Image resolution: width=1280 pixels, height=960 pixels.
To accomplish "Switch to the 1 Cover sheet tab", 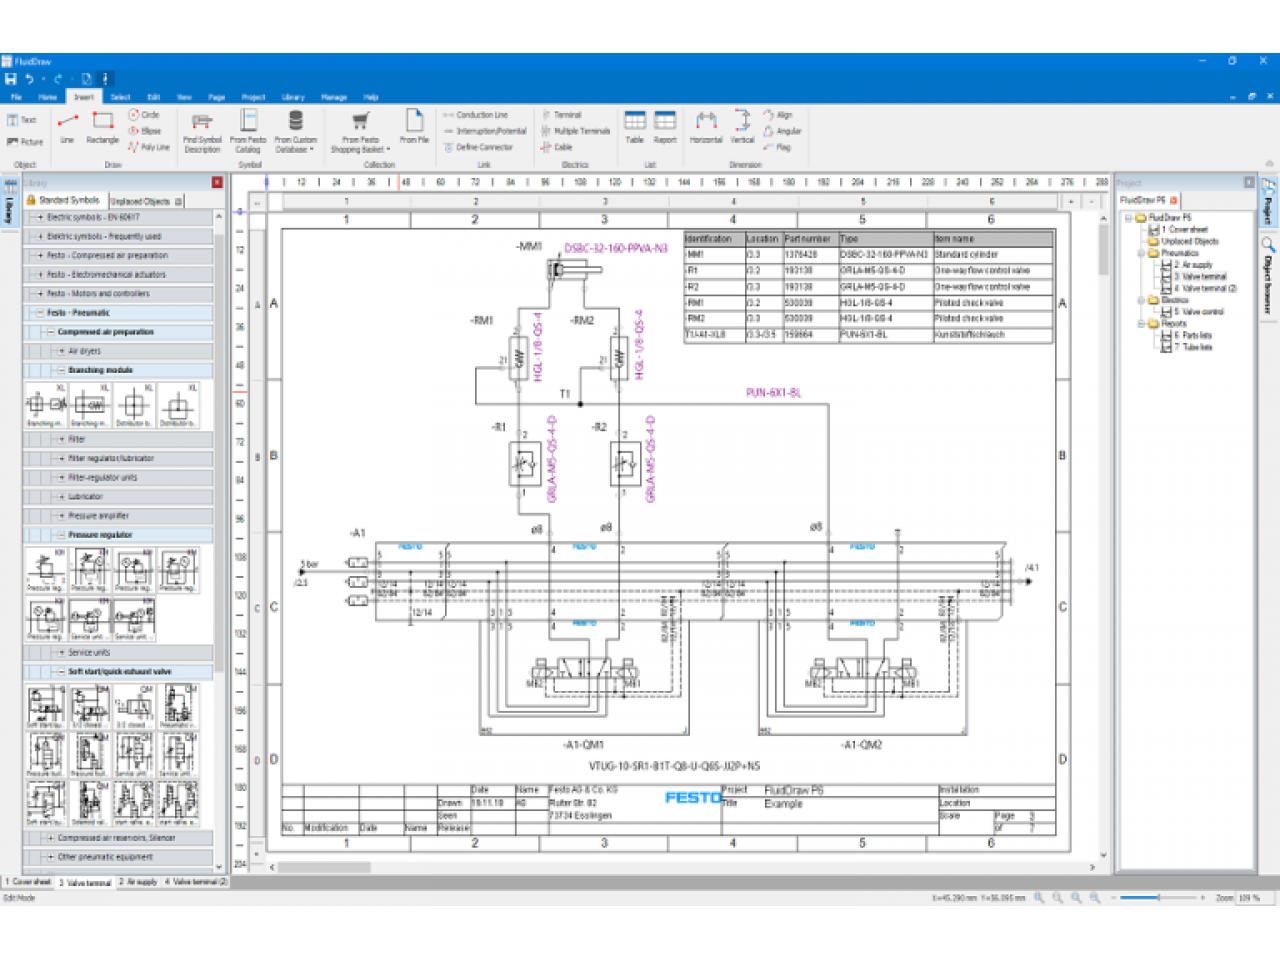I will (29, 882).
